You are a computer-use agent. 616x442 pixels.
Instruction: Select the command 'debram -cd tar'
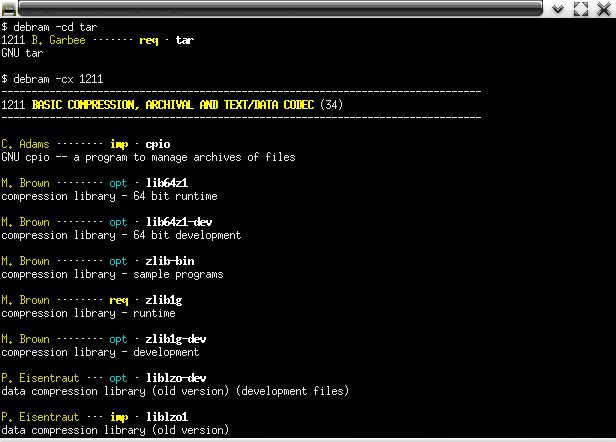click(55, 27)
